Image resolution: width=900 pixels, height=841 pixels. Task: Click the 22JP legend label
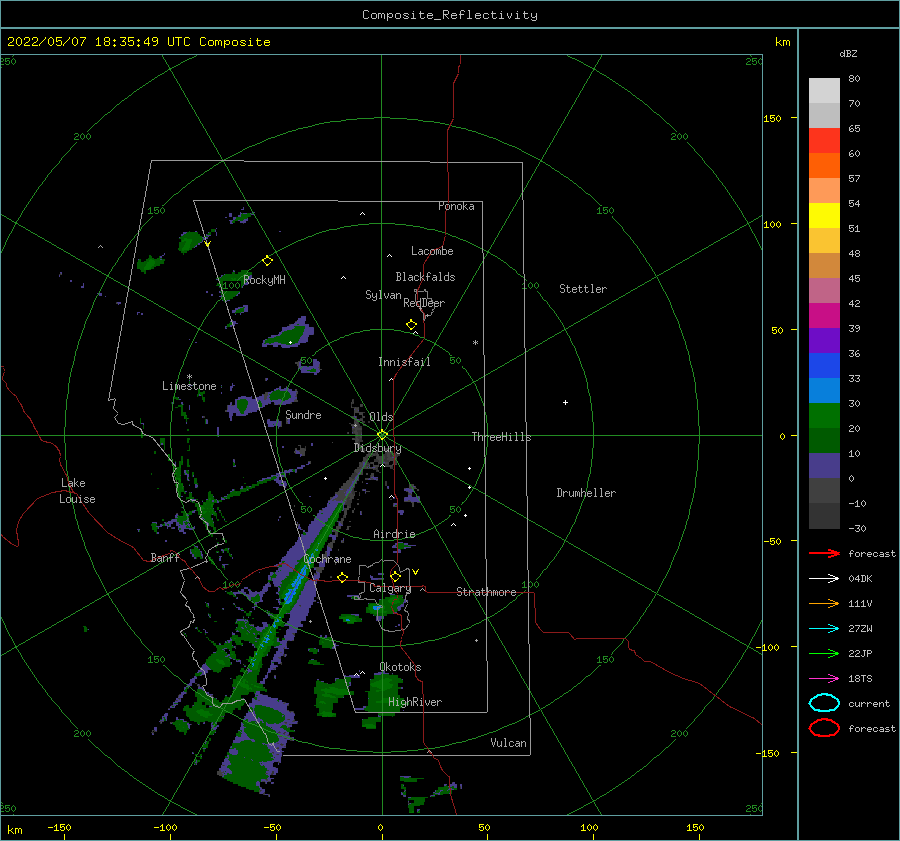tap(860, 653)
